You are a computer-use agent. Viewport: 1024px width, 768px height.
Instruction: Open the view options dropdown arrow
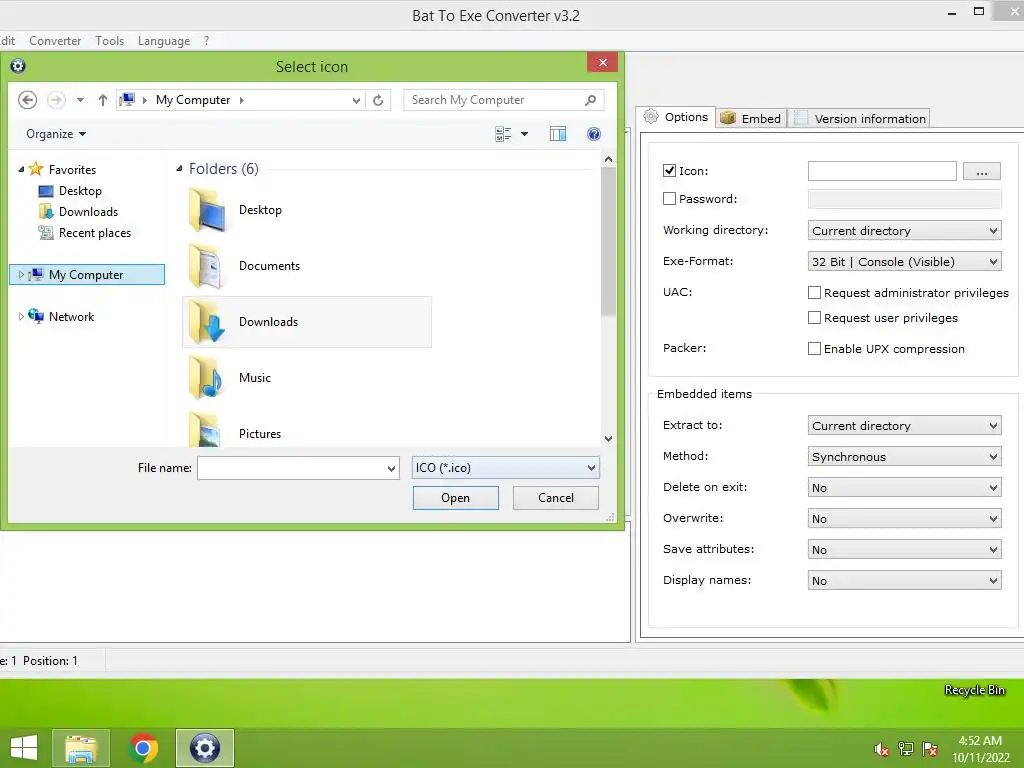tap(524, 134)
